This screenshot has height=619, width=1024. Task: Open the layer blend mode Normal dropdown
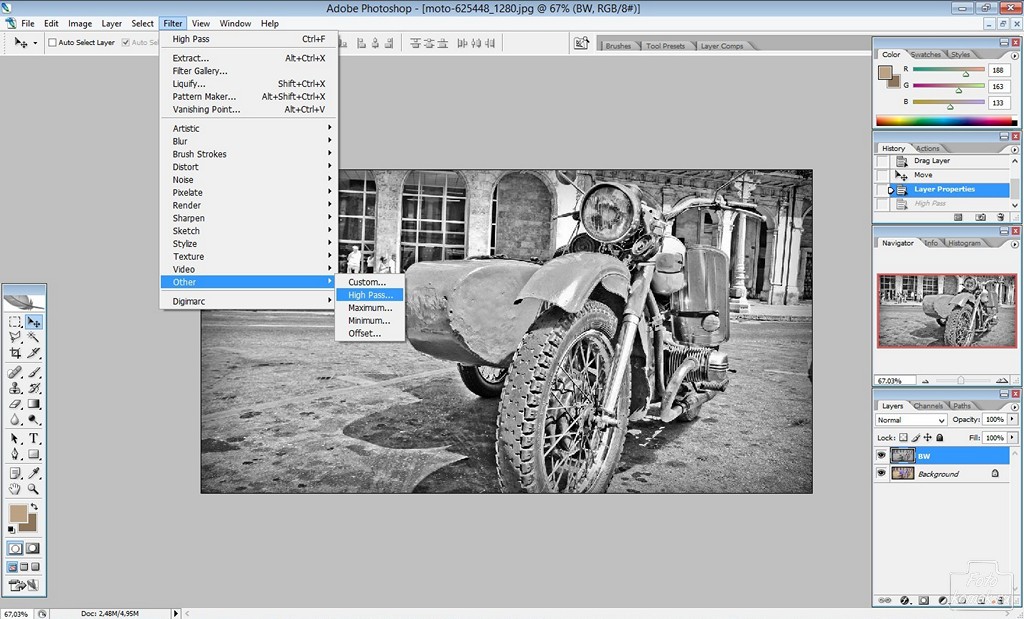[x=910, y=420]
